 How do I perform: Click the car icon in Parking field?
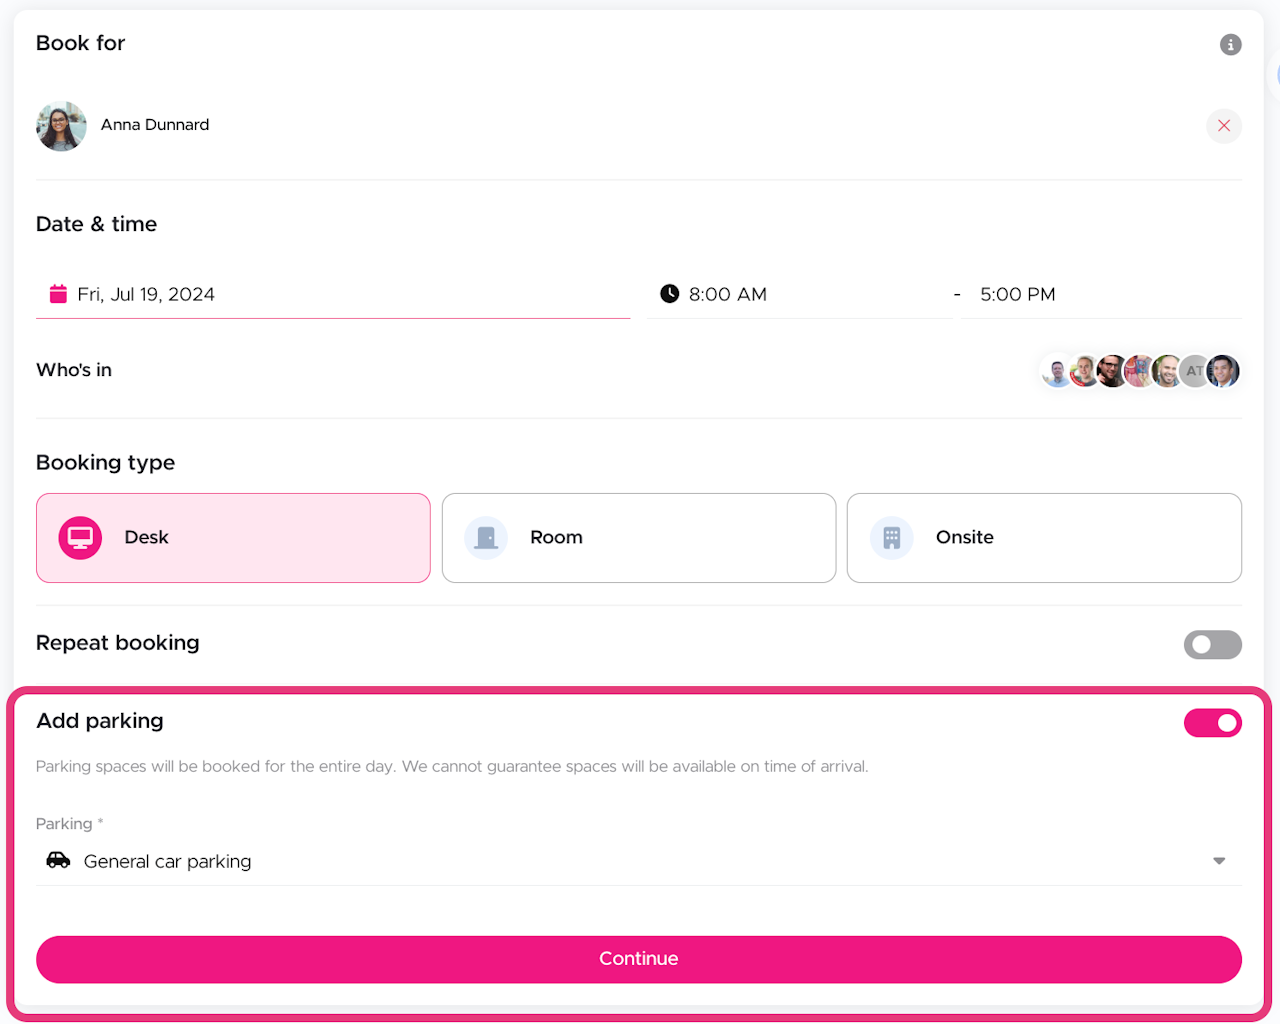[58, 861]
